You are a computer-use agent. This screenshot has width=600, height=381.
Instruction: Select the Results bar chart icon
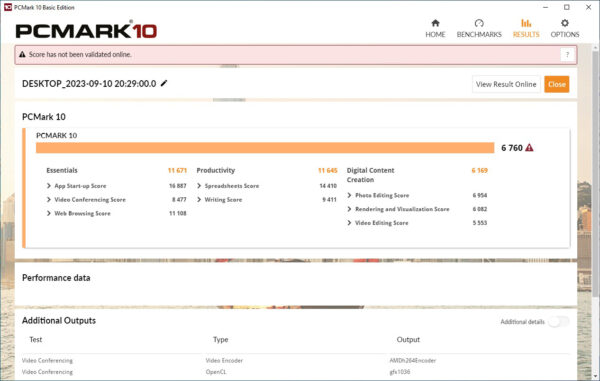(x=526, y=23)
